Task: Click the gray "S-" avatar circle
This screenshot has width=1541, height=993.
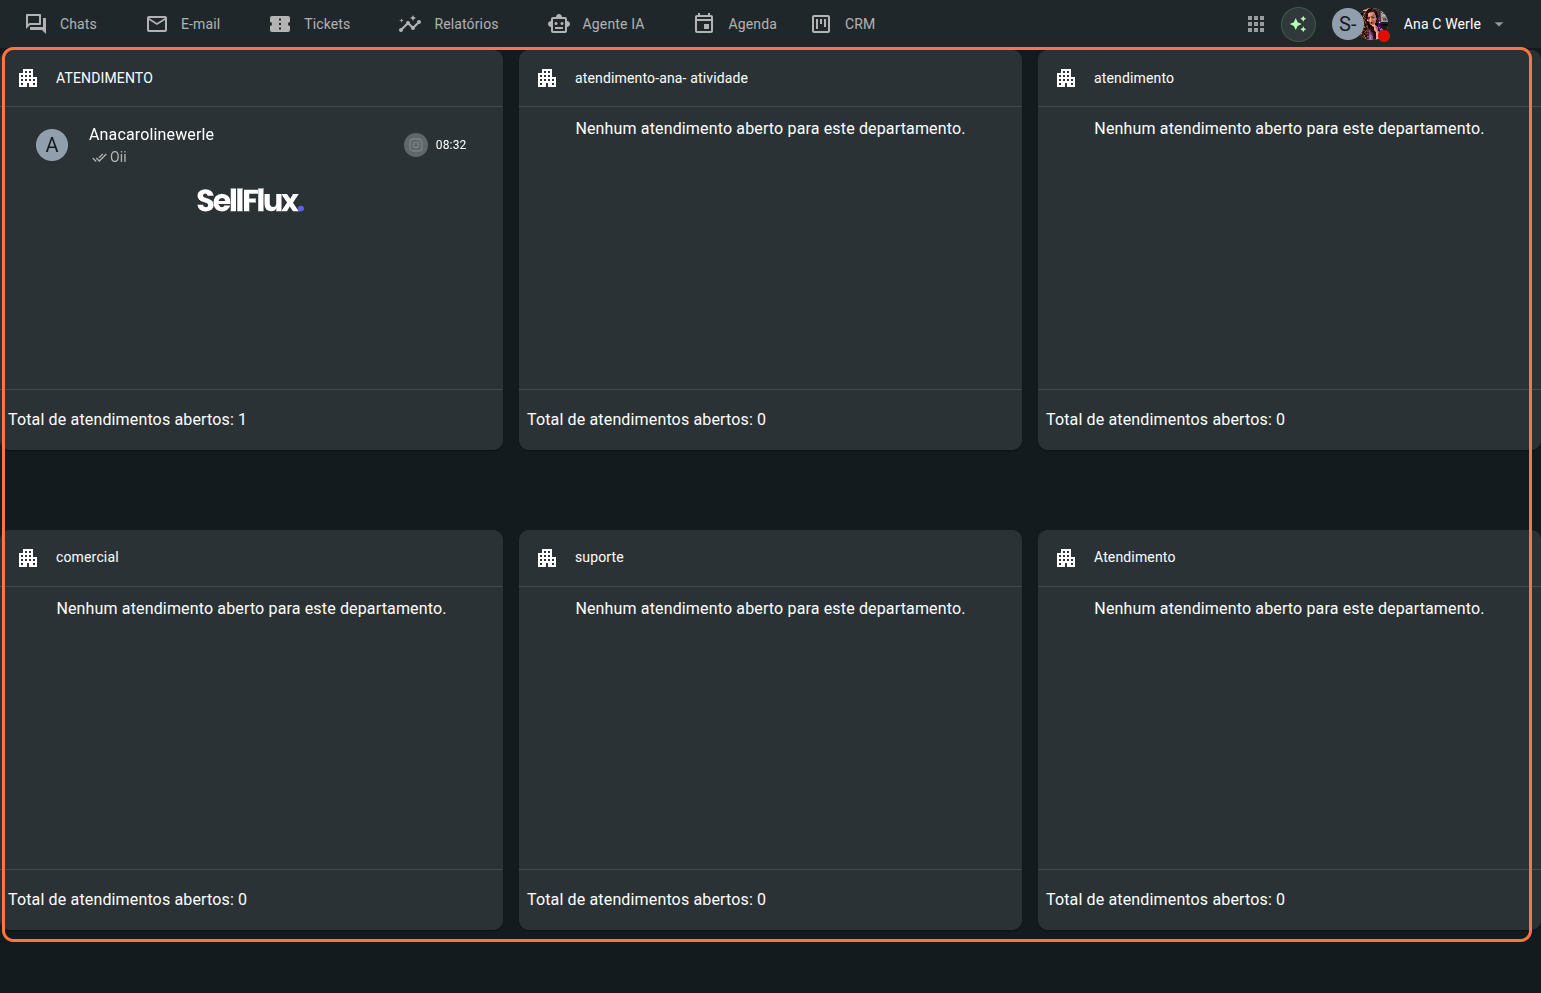Action: coord(1346,24)
